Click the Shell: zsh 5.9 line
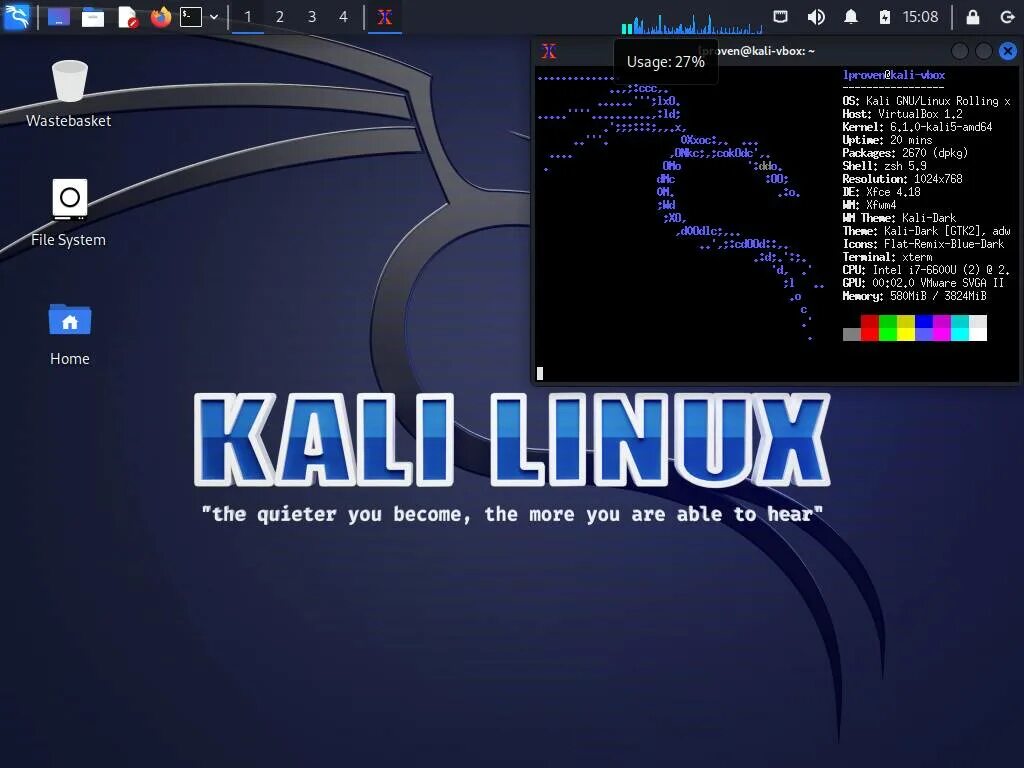This screenshot has width=1024, height=768. pyautogui.click(x=884, y=166)
